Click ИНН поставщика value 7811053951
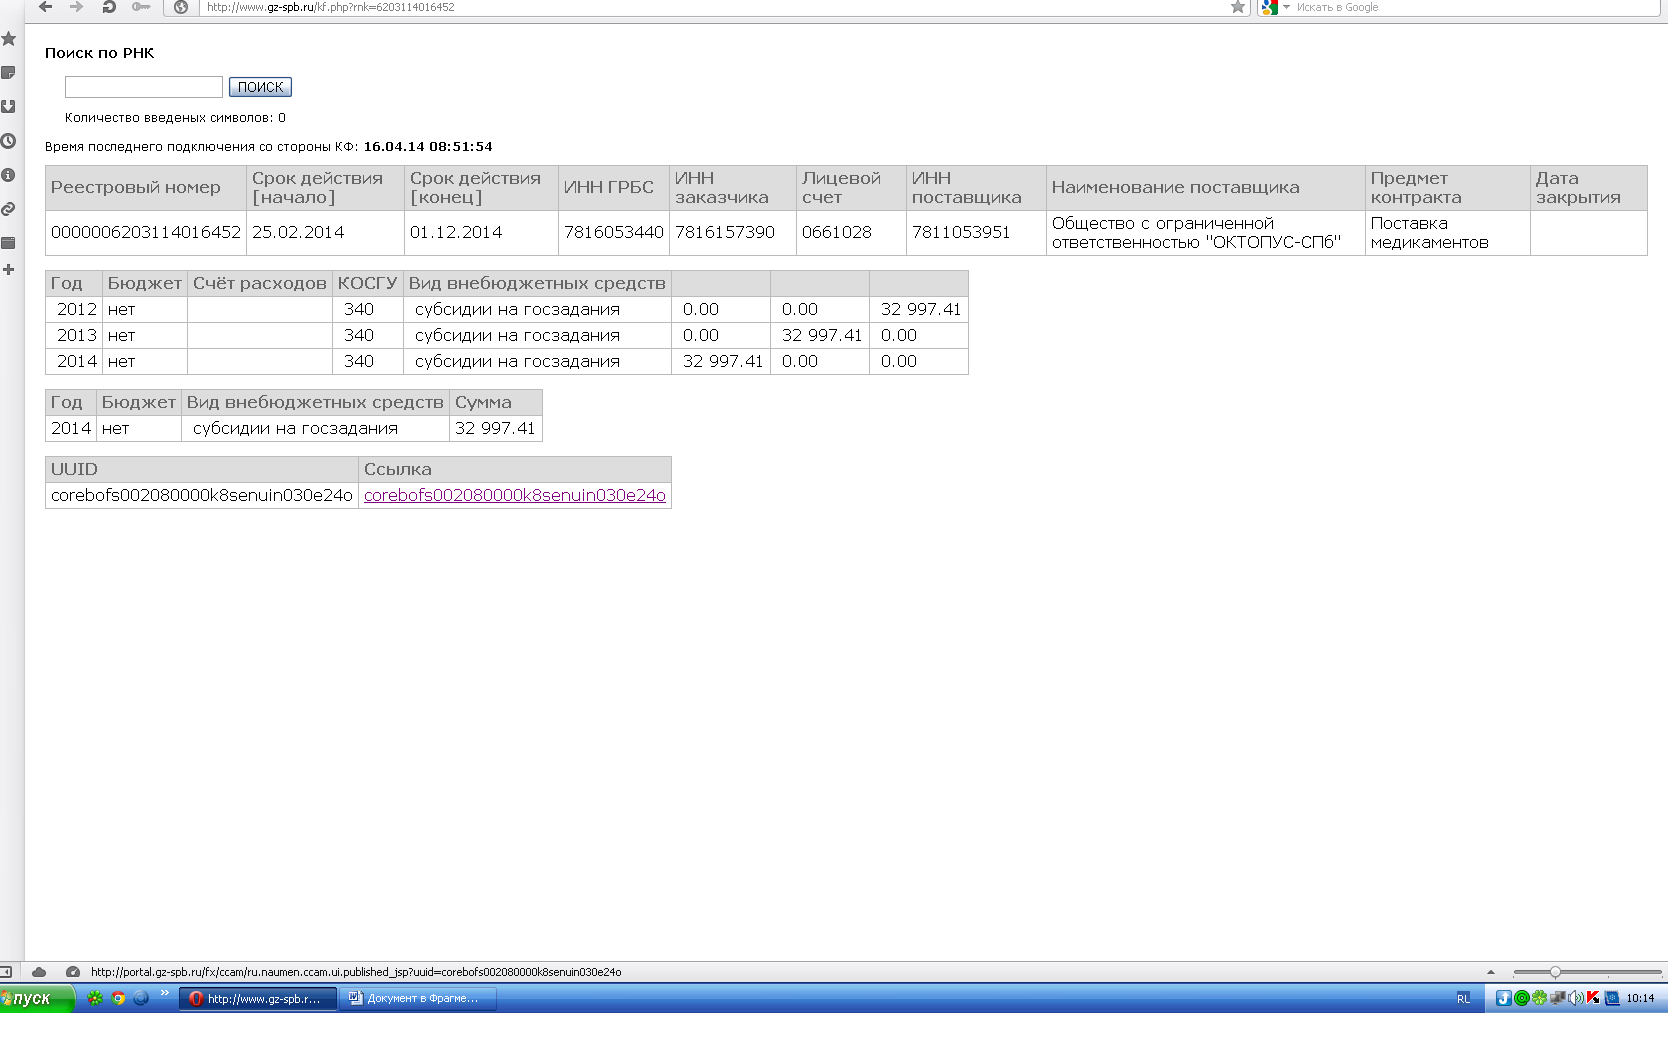Image resolution: width=1680 pixels, height=1050 pixels. coord(976,233)
